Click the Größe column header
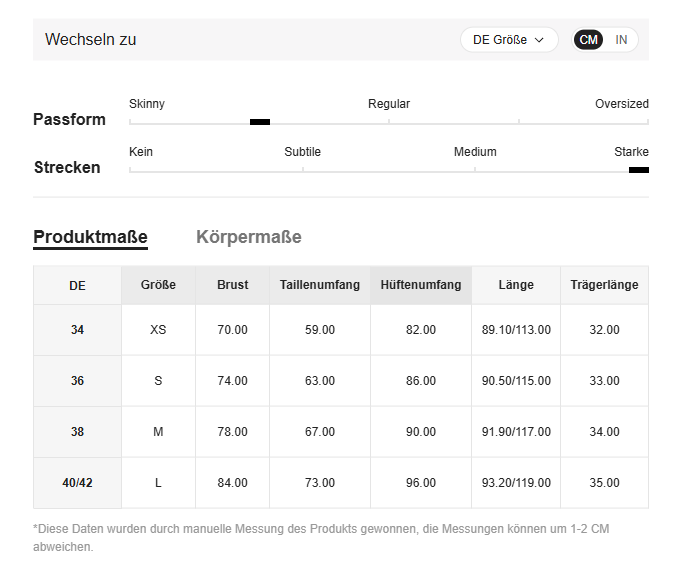Viewport: 688px width, 578px height. [x=158, y=285]
